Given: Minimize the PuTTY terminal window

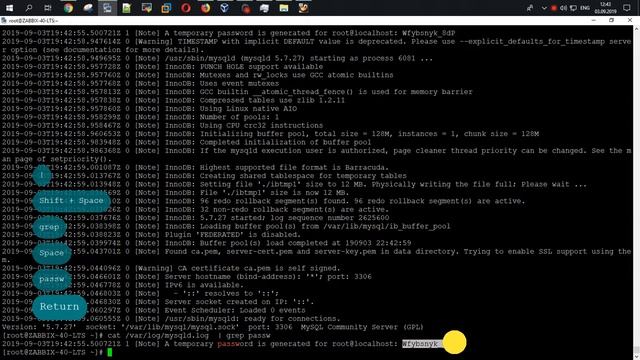Looking at the screenshot, I should 593,20.
